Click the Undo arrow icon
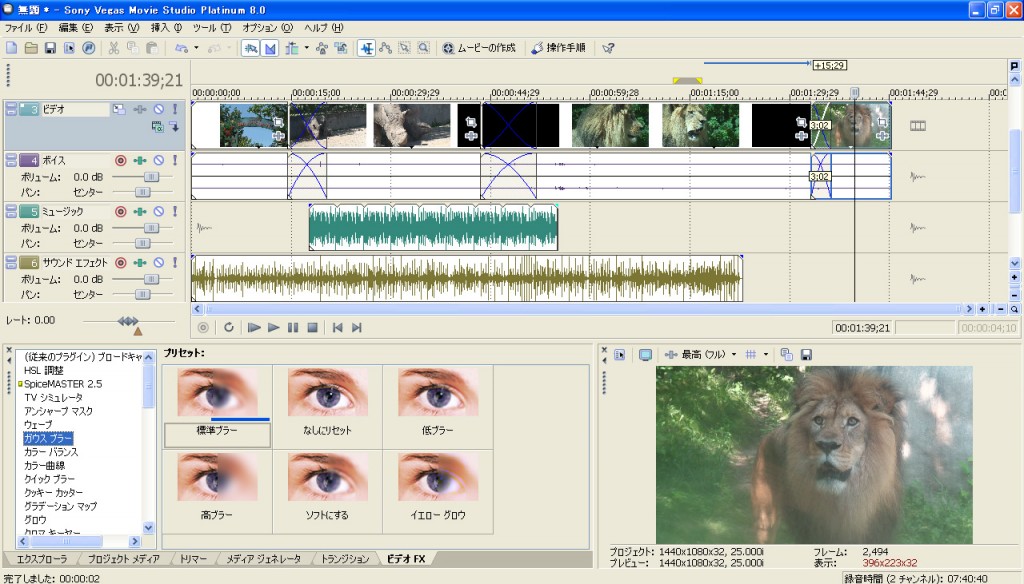Screen dimensions: 1024x584 coord(182,48)
